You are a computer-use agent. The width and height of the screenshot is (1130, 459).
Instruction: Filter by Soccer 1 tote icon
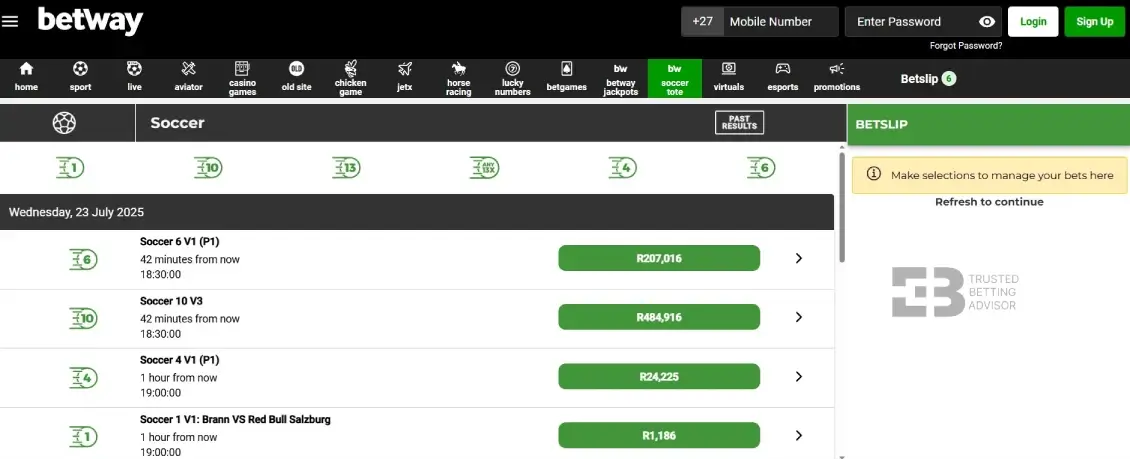(70, 168)
